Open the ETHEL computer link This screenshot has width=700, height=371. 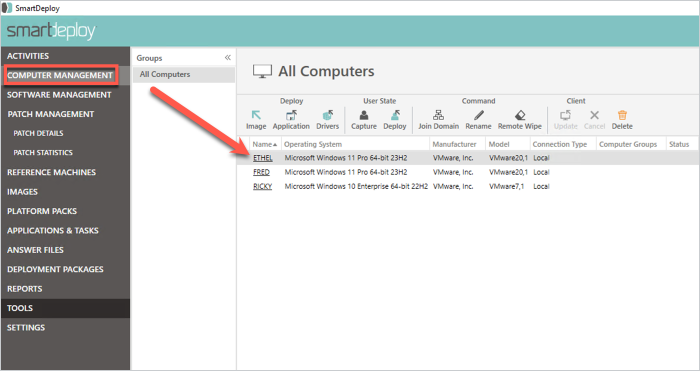pos(262,158)
